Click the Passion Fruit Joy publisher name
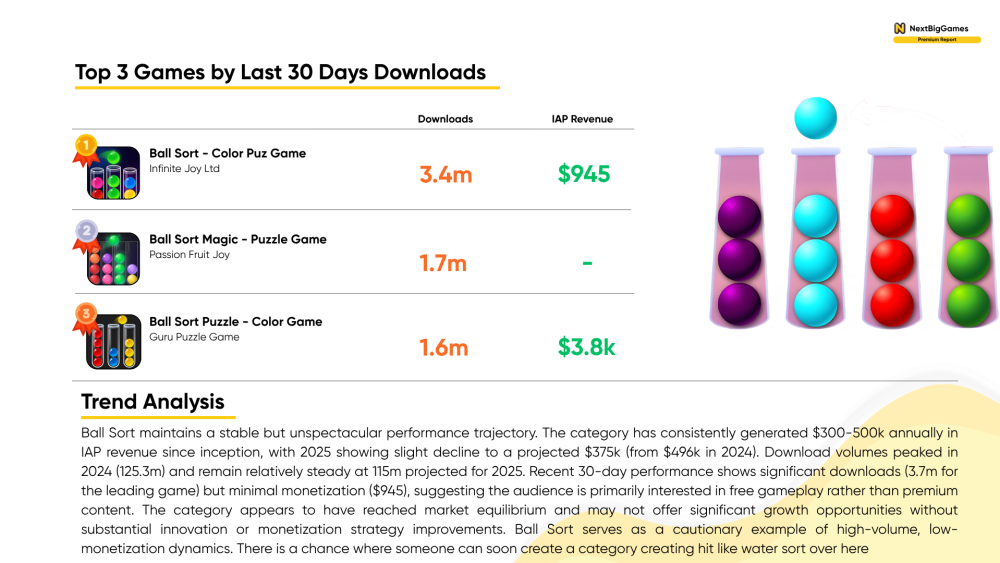The height and width of the screenshot is (563, 1000). [x=189, y=254]
